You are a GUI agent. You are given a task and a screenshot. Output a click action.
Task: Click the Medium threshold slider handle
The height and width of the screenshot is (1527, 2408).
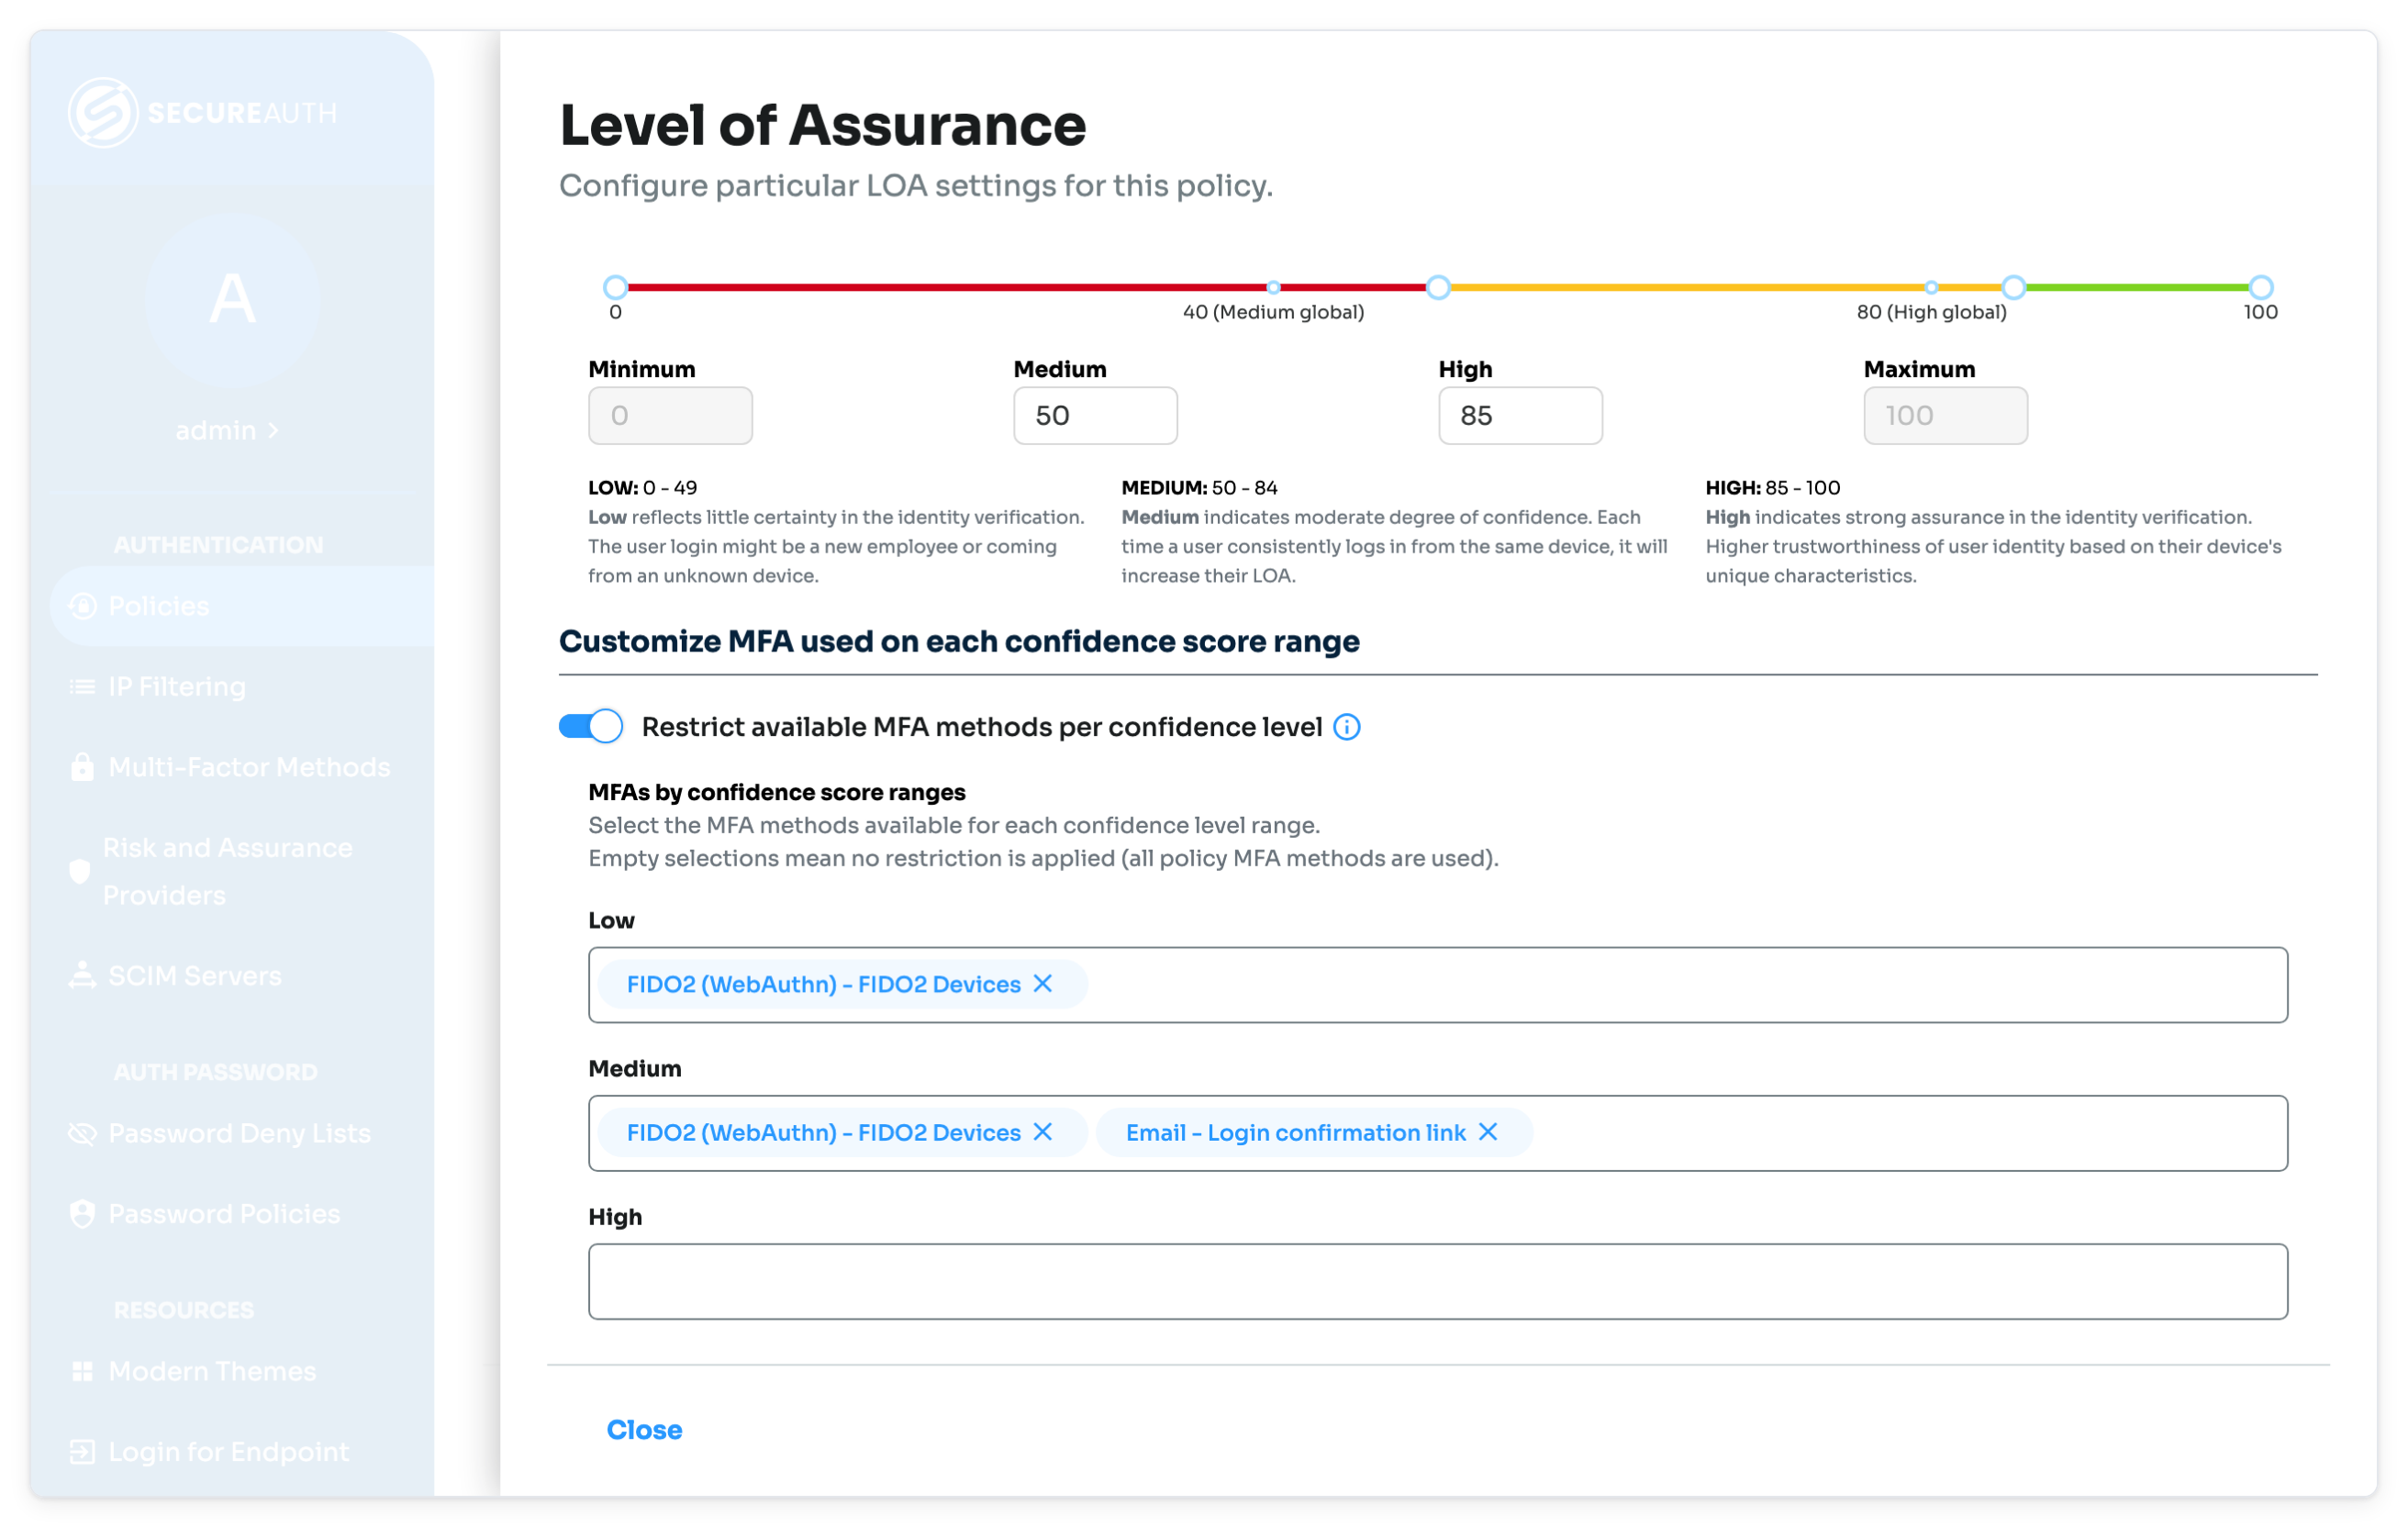pyautogui.click(x=1438, y=288)
